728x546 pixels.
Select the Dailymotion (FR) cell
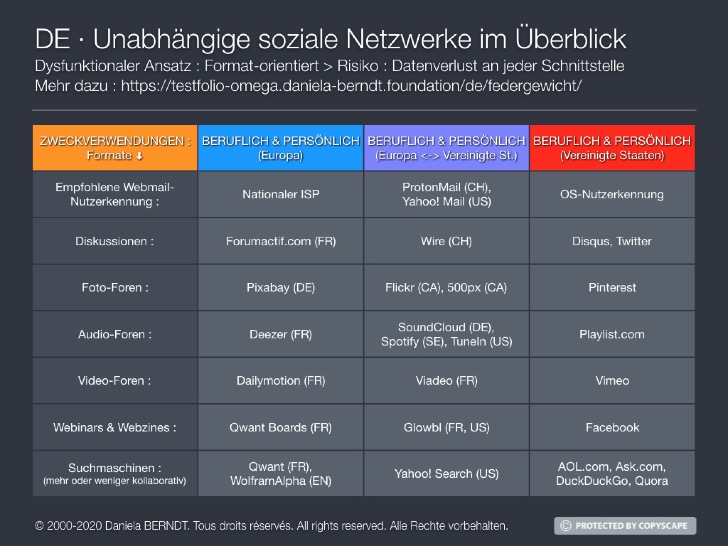(x=280, y=381)
